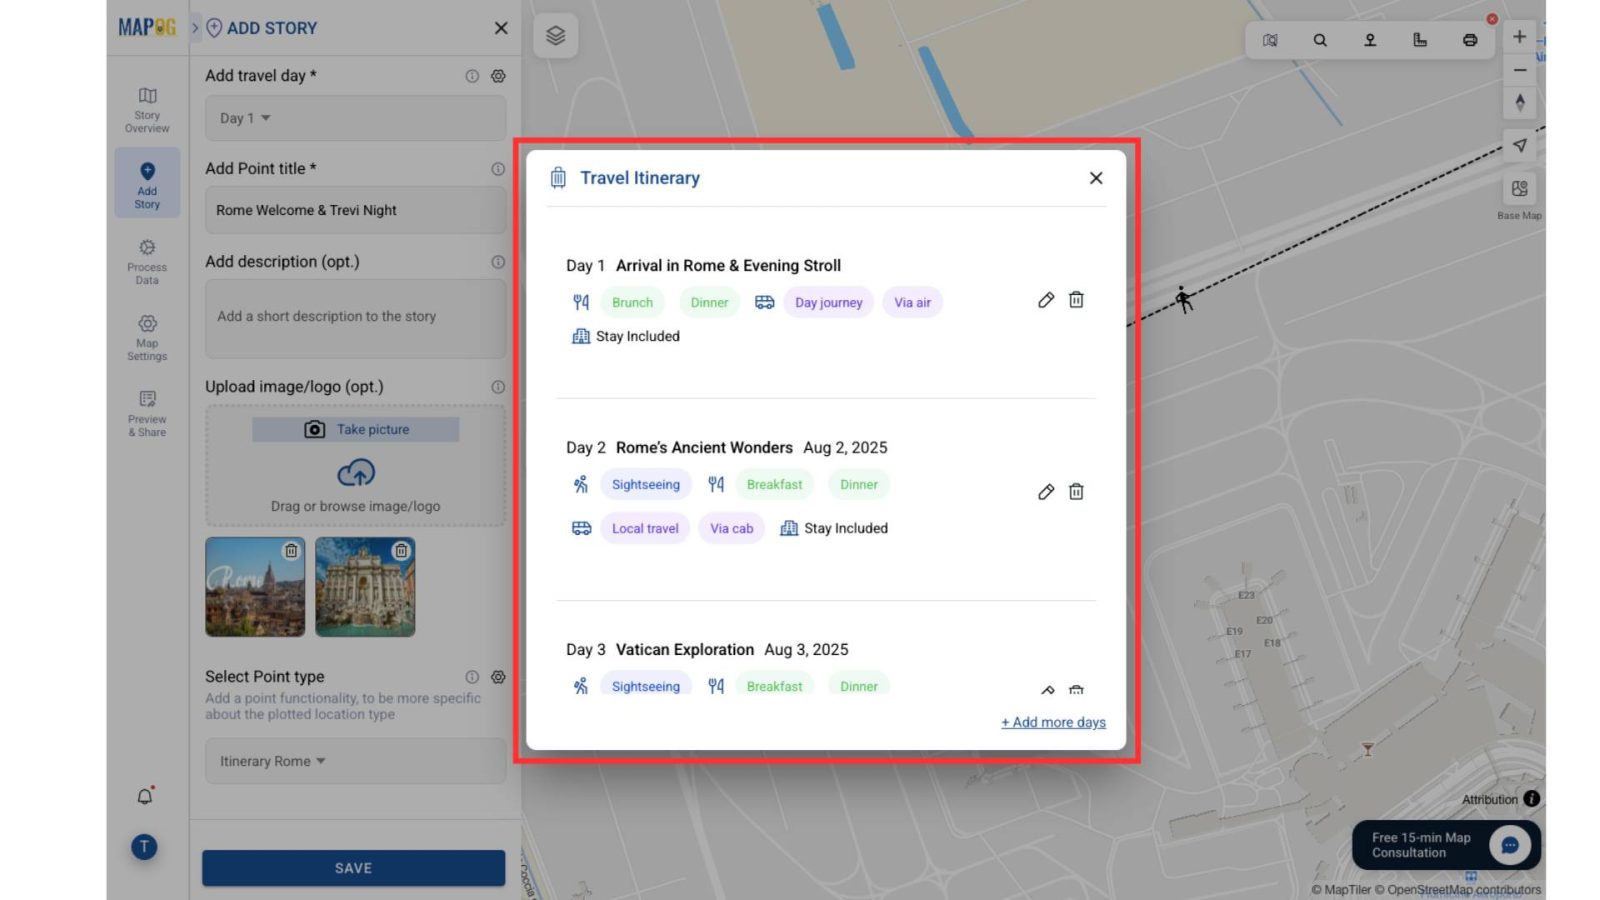Edit Day 1 Arrival in Rome entry

[1046, 300]
